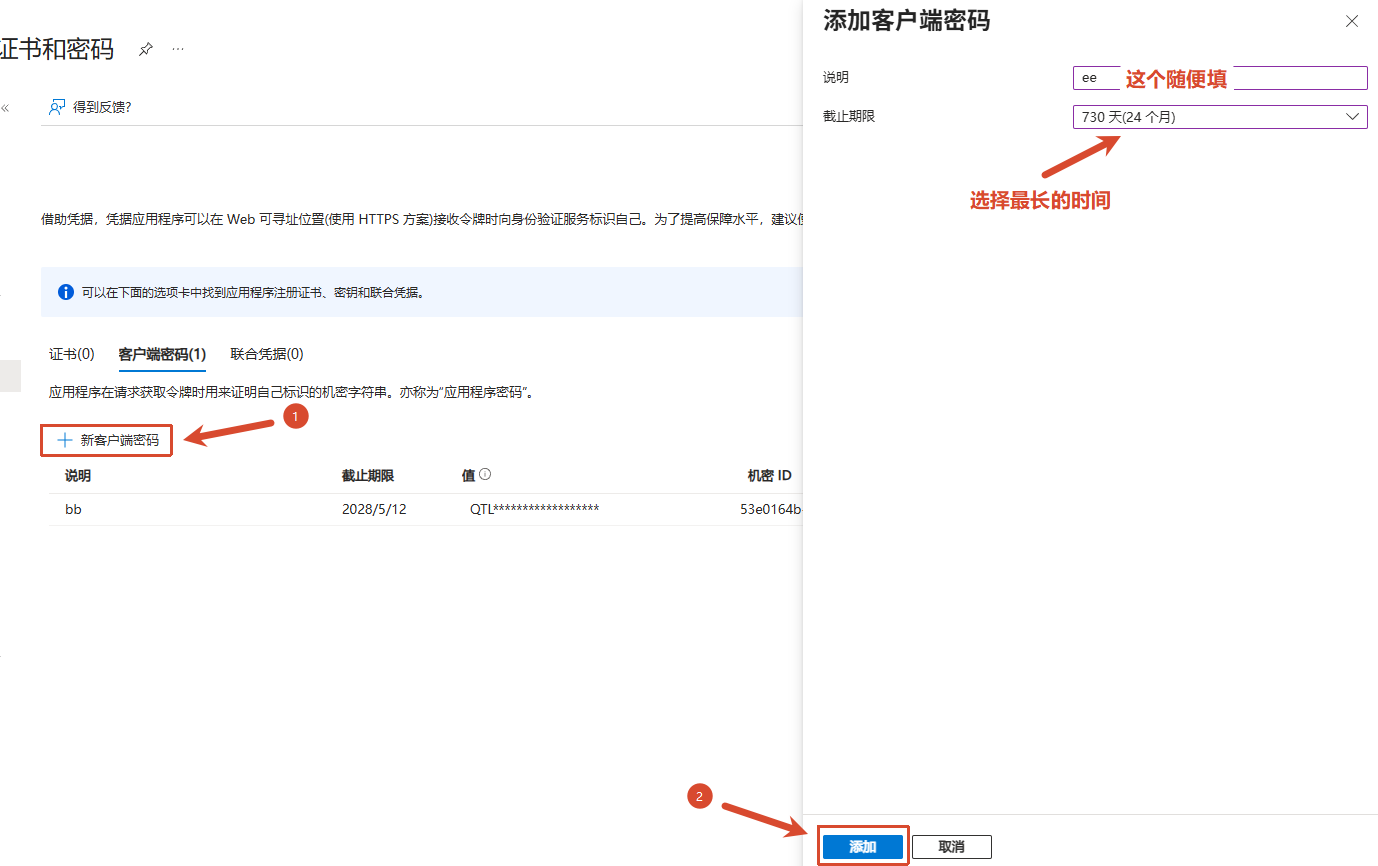The height and width of the screenshot is (866, 1378).
Task: Show the info tooltip next to 值 column
Action: (x=485, y=476)
